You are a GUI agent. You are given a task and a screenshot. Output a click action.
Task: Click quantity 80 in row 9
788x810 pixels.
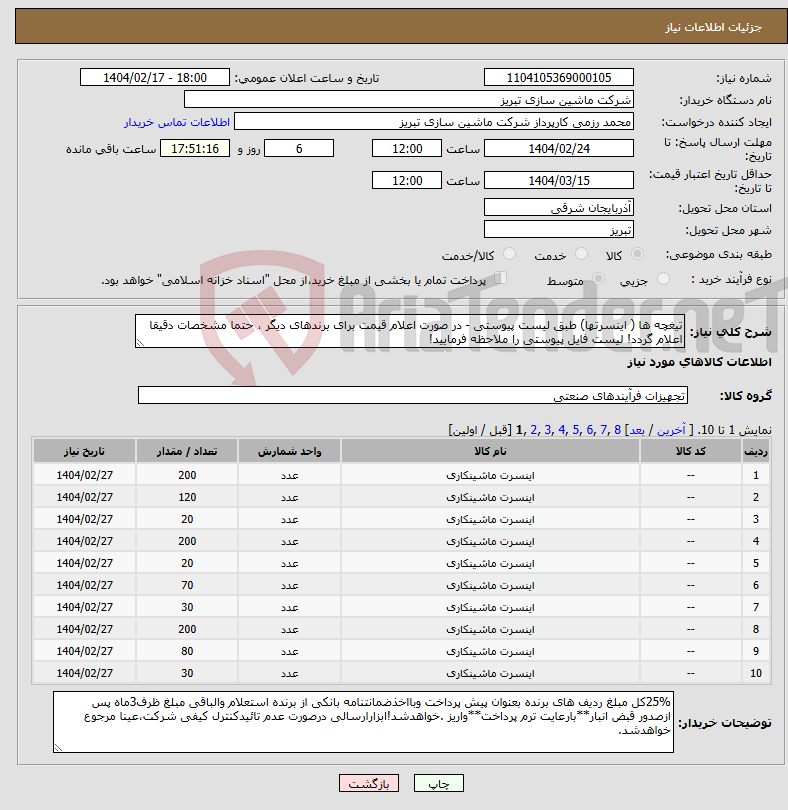click(x=187, y=651)
